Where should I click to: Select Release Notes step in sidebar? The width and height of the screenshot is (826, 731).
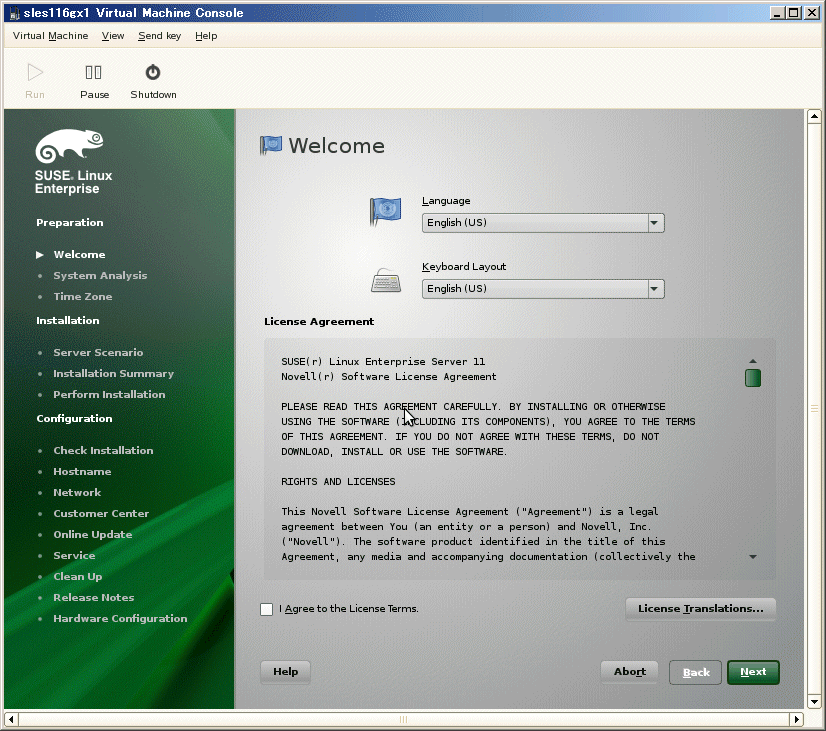pos(94,598)
